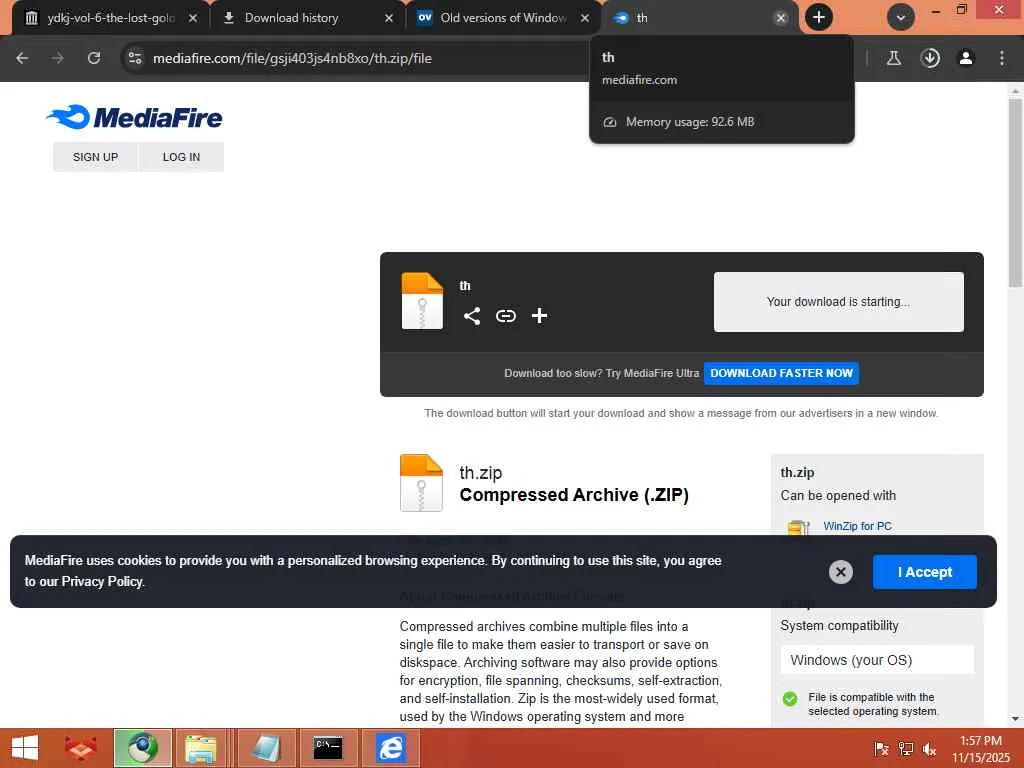The image size is (1024, 768).
Task: Close the Download history tab
Action: click(x=389, y=18)
